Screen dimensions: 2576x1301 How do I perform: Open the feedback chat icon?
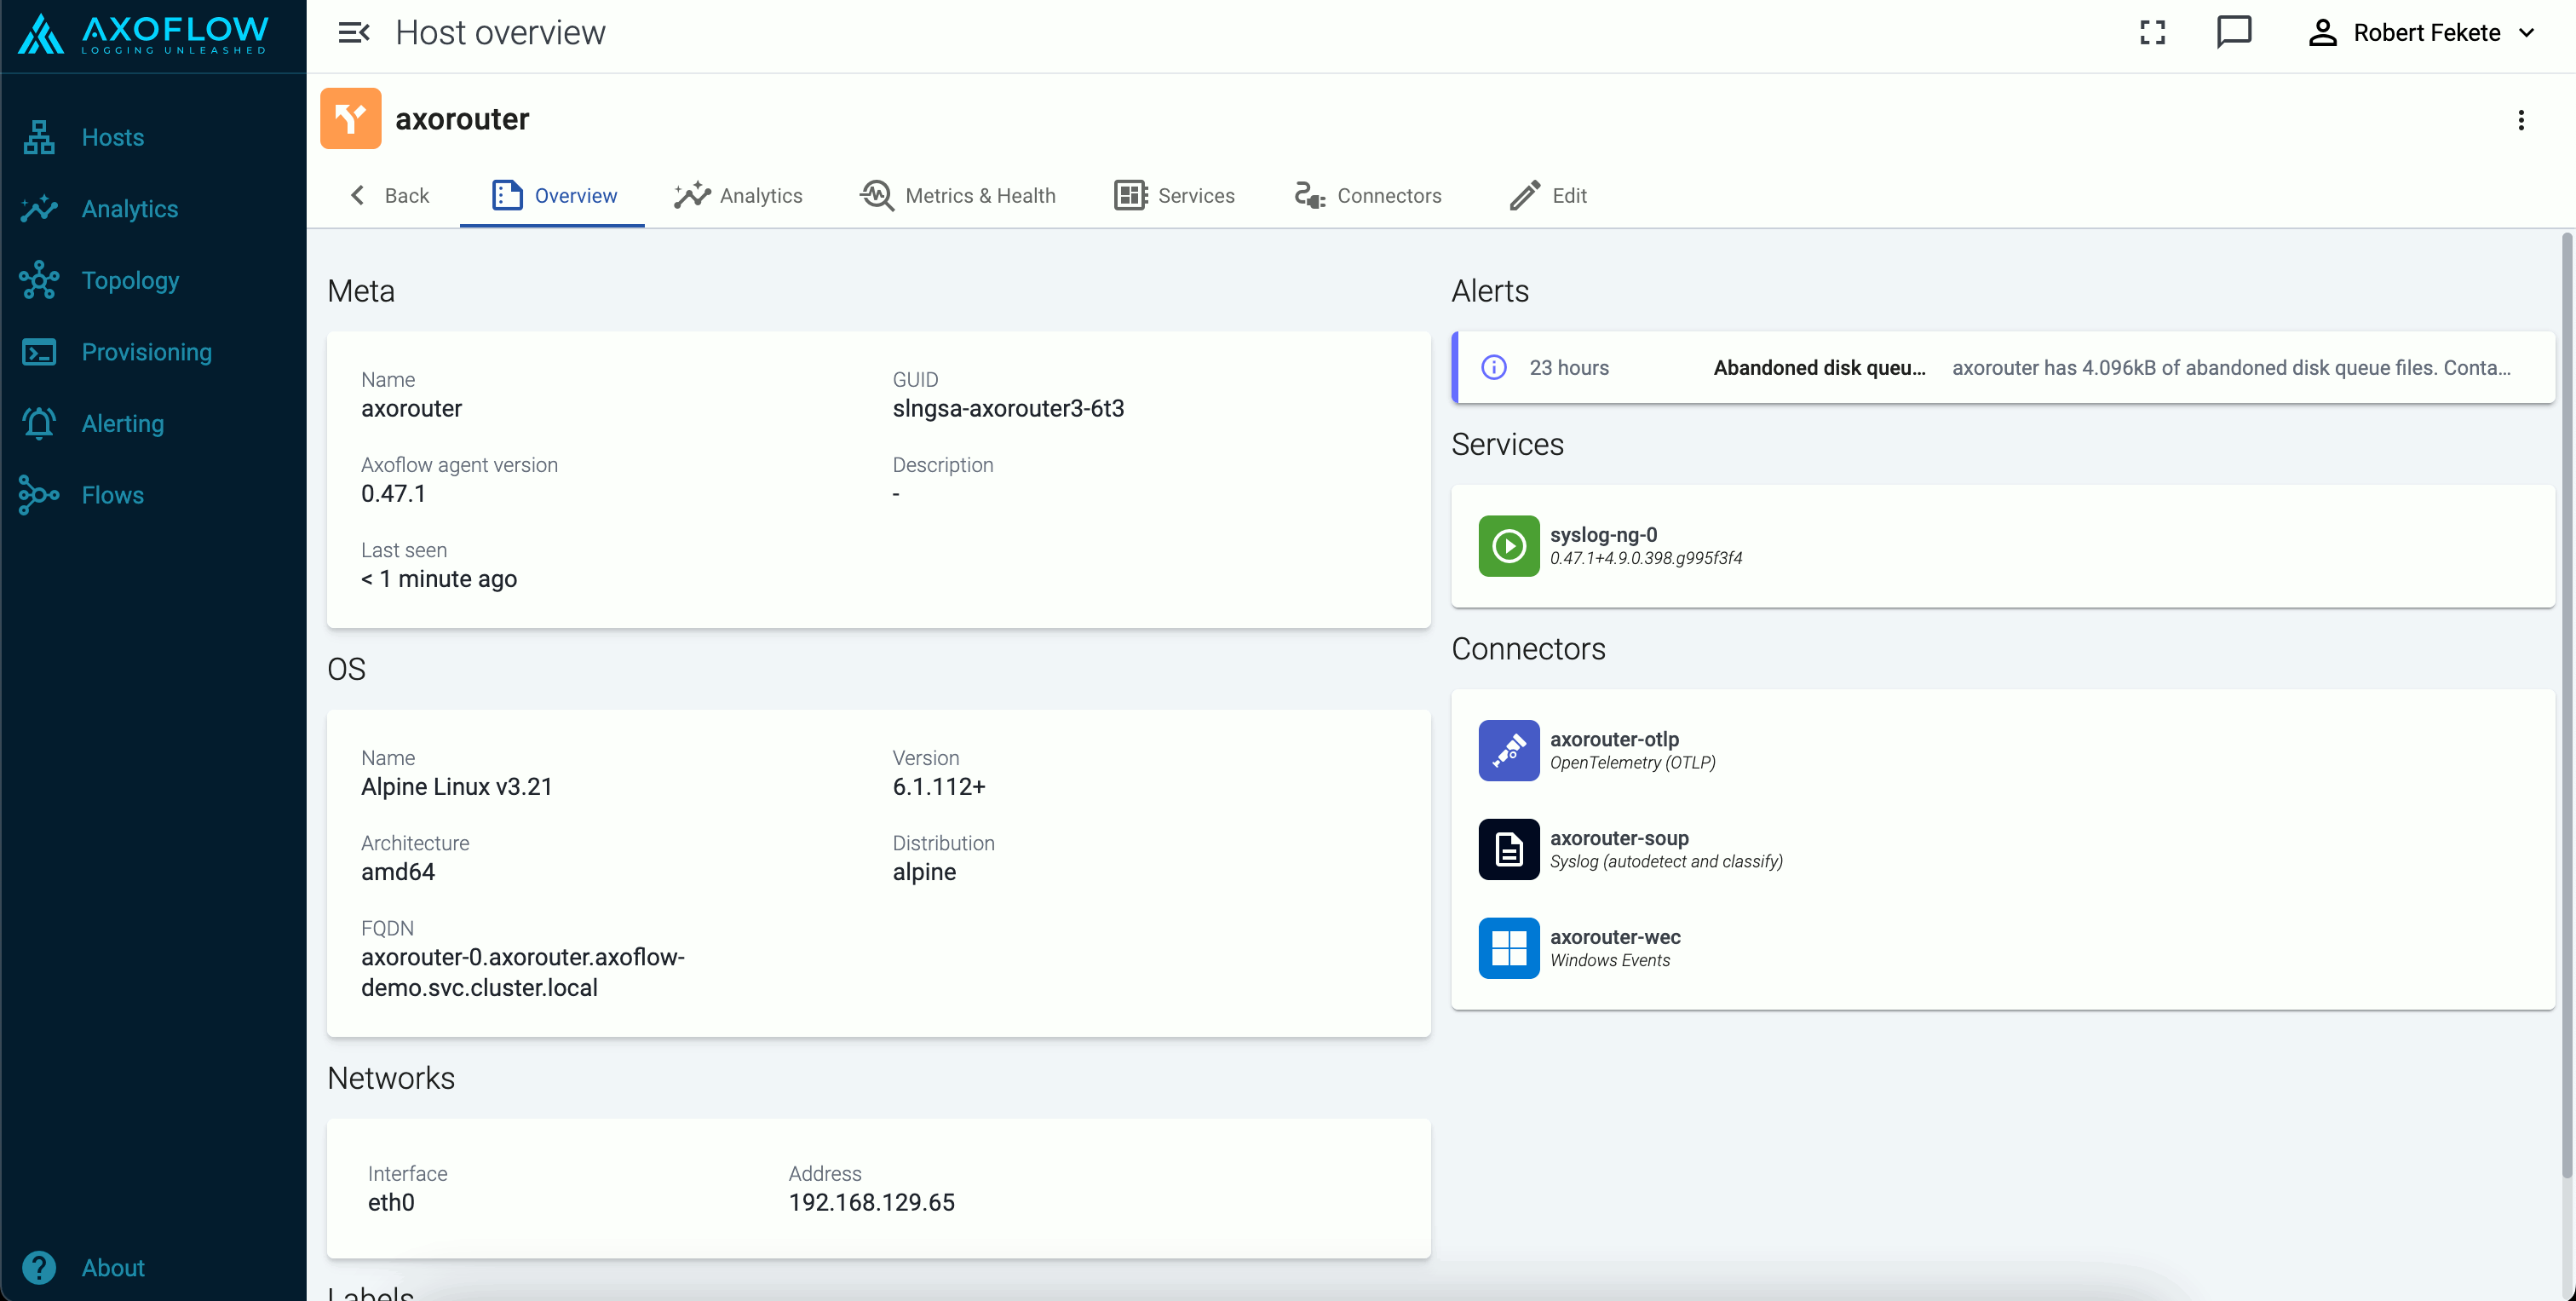pos(2234,32)
